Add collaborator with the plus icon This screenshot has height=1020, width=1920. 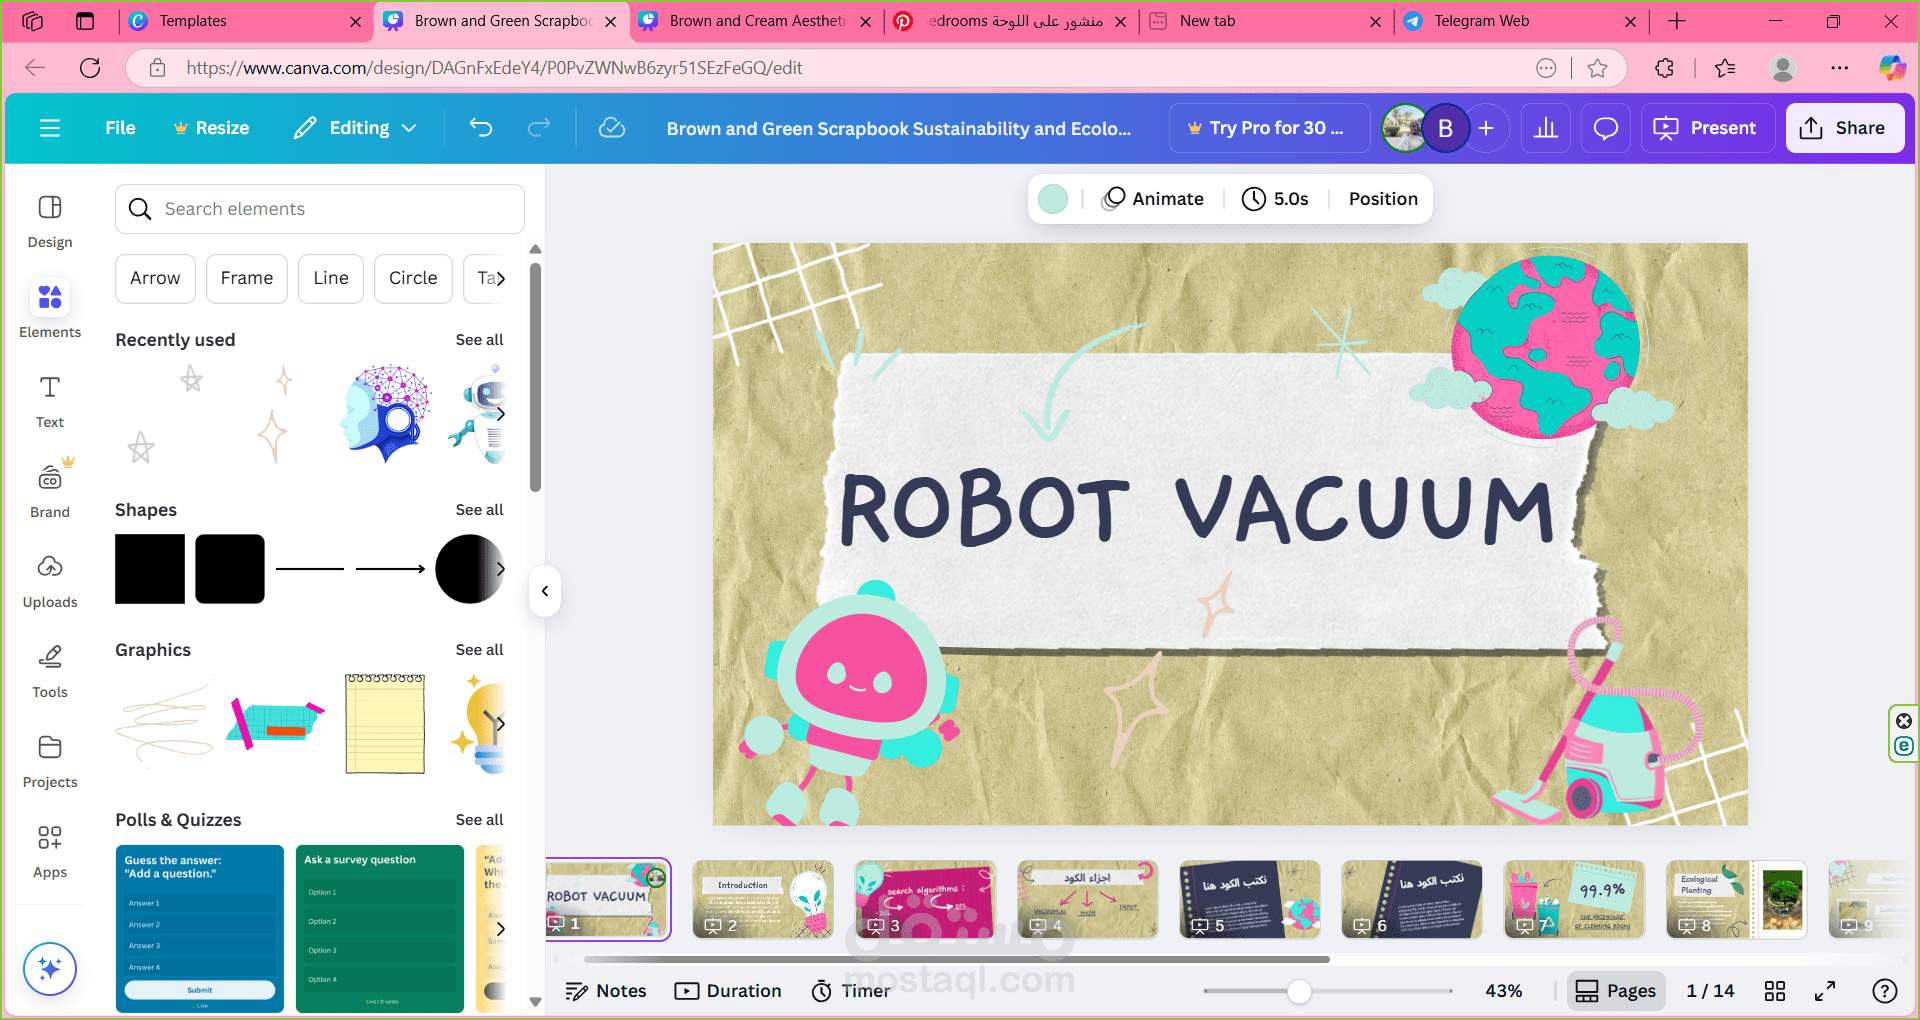click(1486, 128)
